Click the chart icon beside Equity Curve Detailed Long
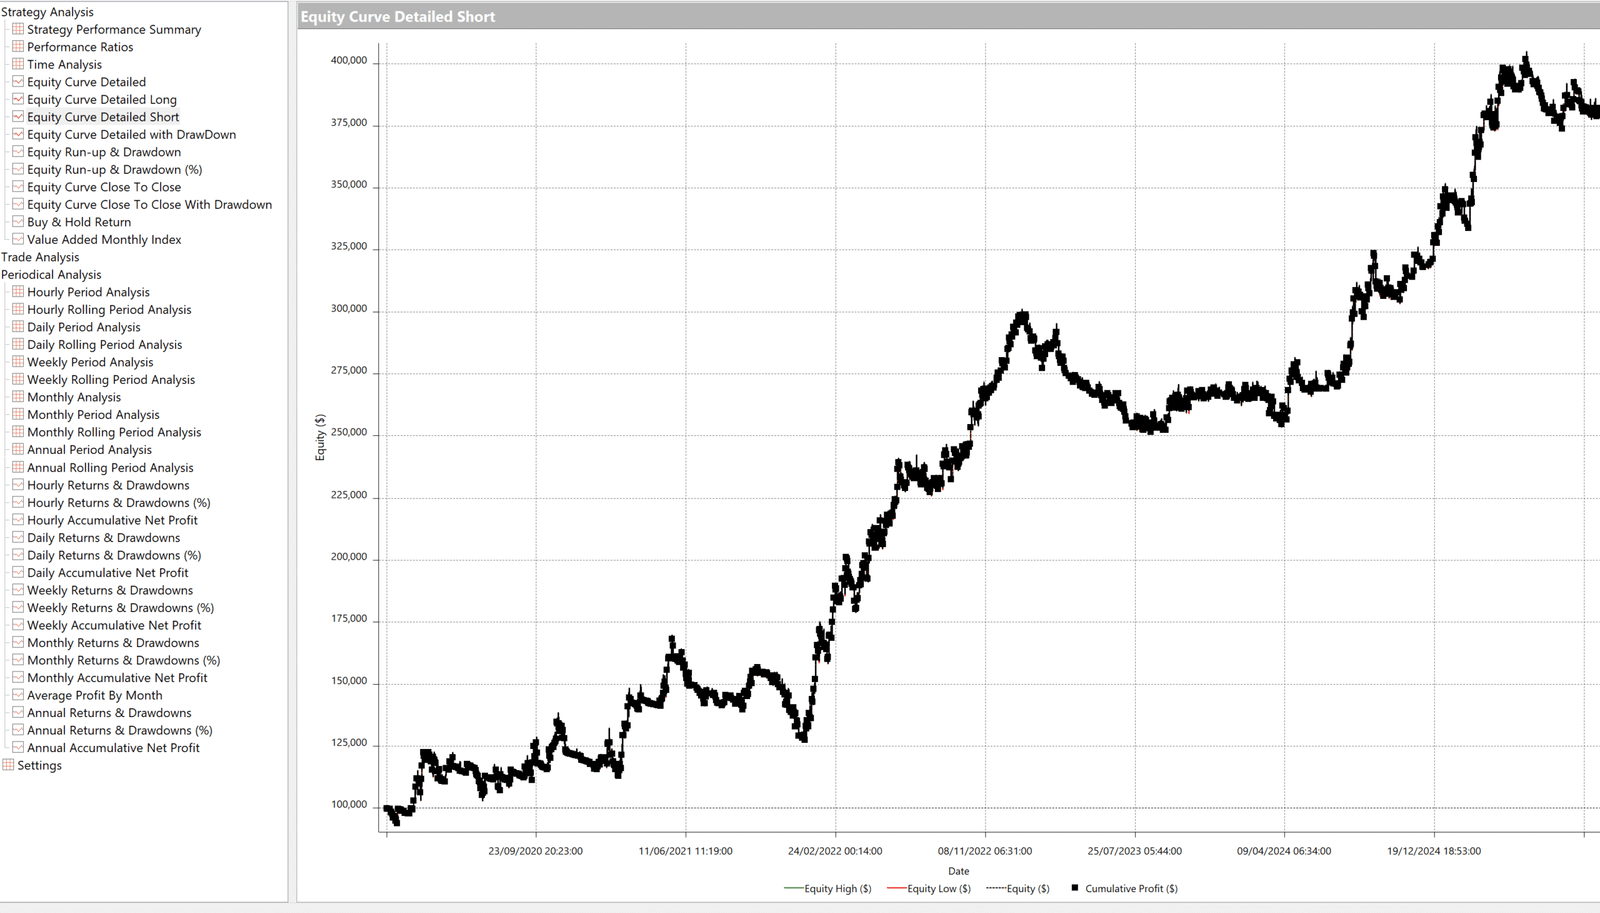The width and height of the screenshot is (1600, 913). [x=18, y=99]
